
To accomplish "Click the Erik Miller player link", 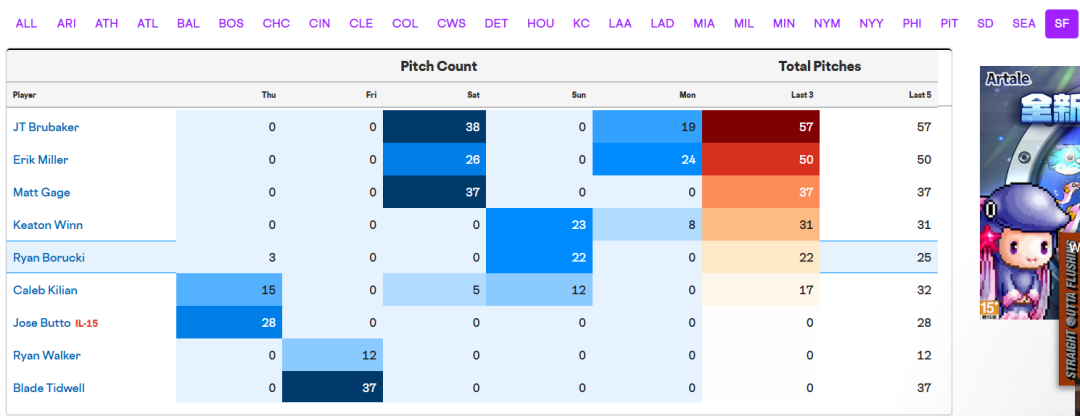I will 40,160.
